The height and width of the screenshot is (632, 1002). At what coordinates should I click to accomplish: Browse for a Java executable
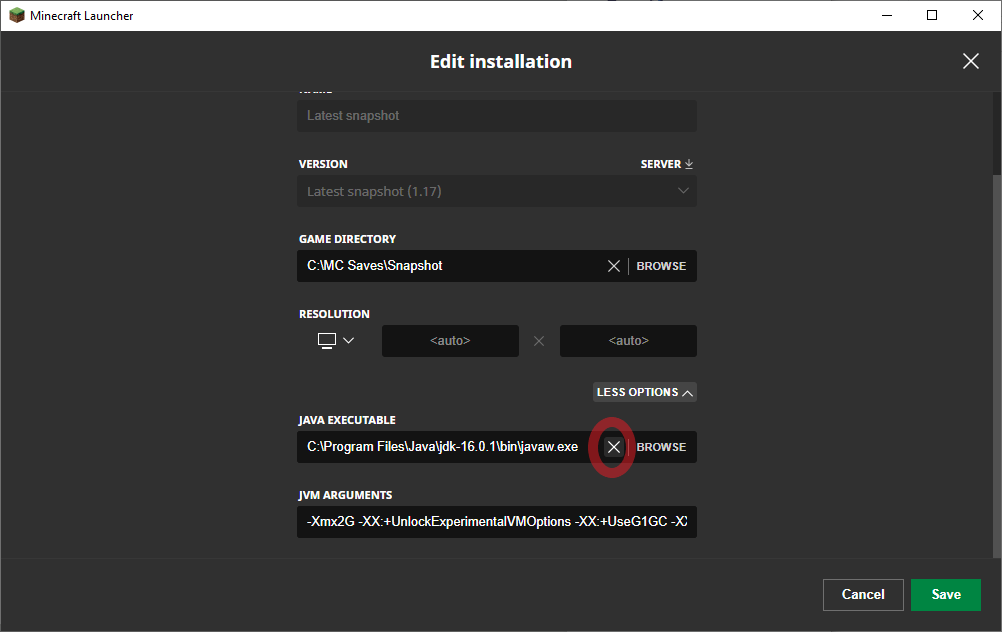661,447
